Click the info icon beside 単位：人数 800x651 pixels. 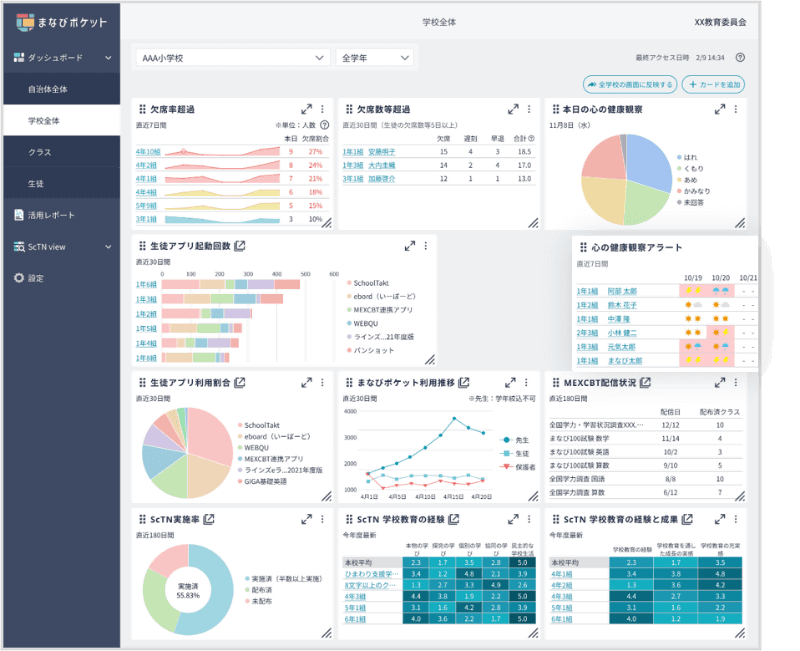(x=324, y=125)
